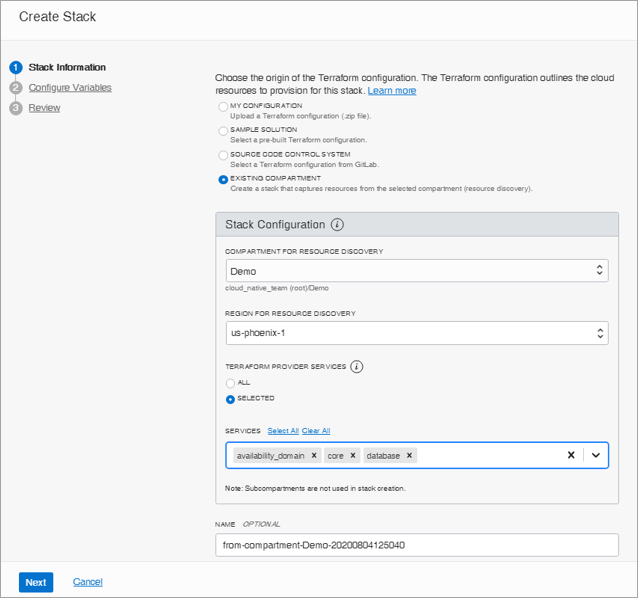This screenshot has height=598, width=638.
Task: Remove the availability_domain service tag
Action: [314, 455]
